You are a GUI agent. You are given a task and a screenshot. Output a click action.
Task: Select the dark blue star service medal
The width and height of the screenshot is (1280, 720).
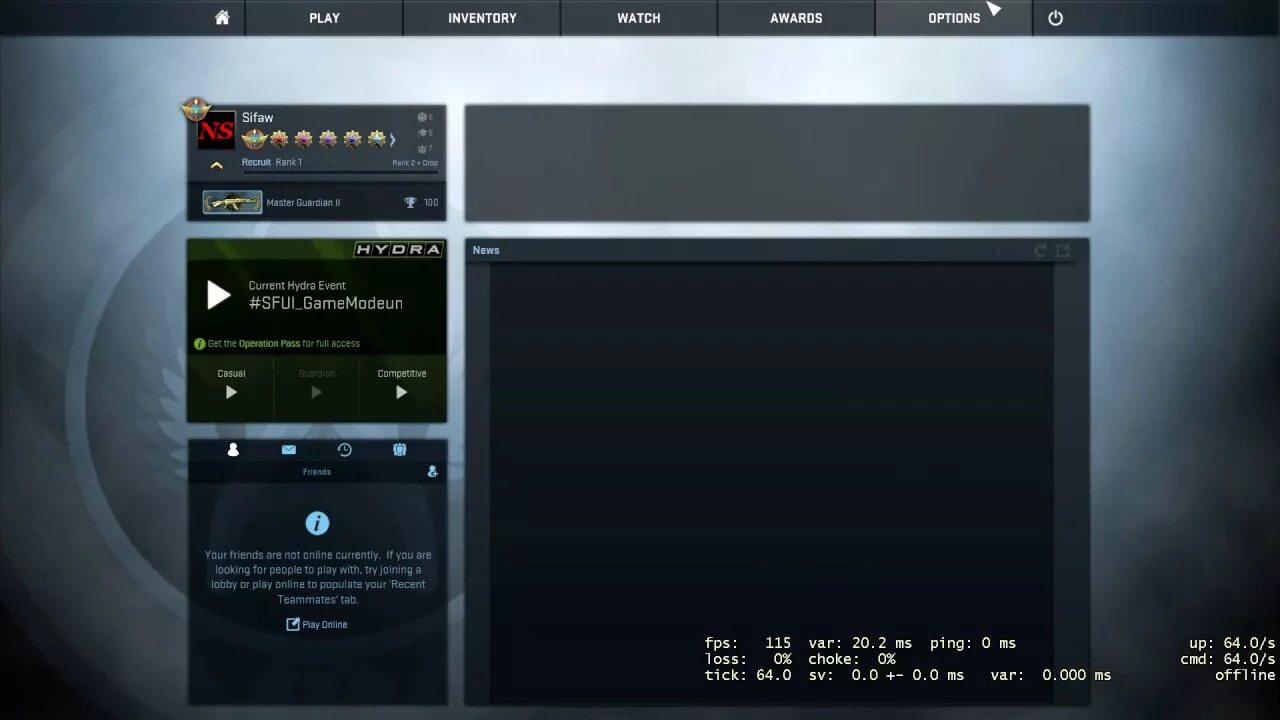(x=352, y=139)
